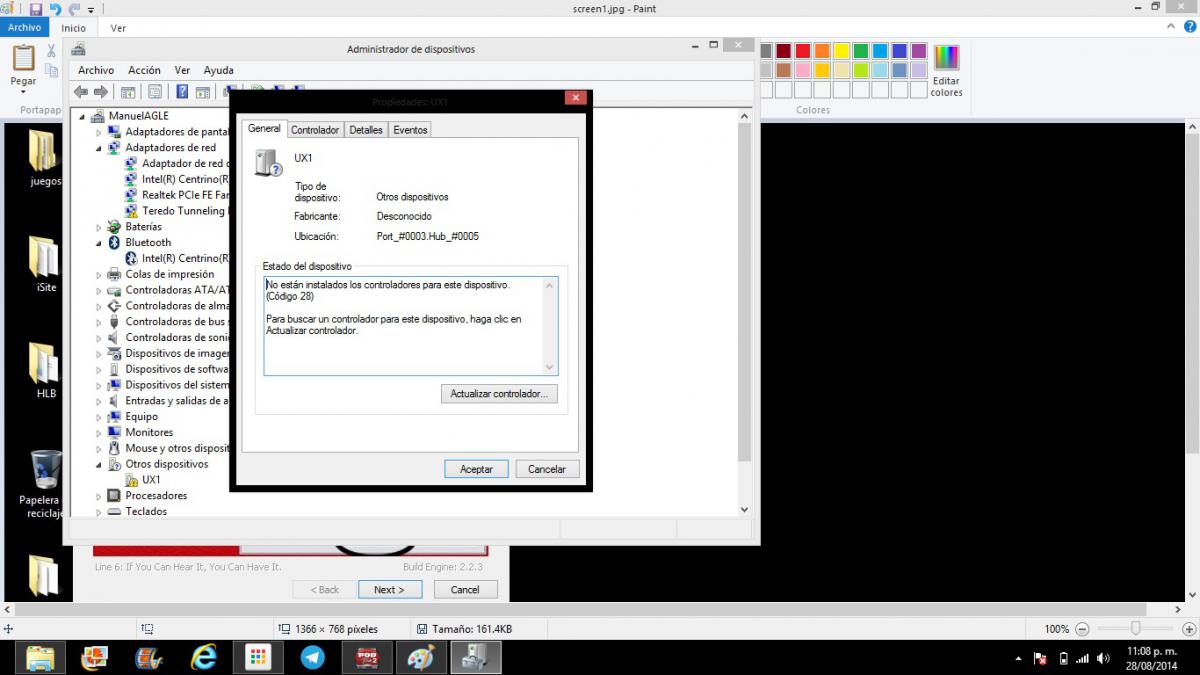Viewport: 1200px width, 675px height.
Task: Click the update driver software toolbar icon
Action: (201, 91)
